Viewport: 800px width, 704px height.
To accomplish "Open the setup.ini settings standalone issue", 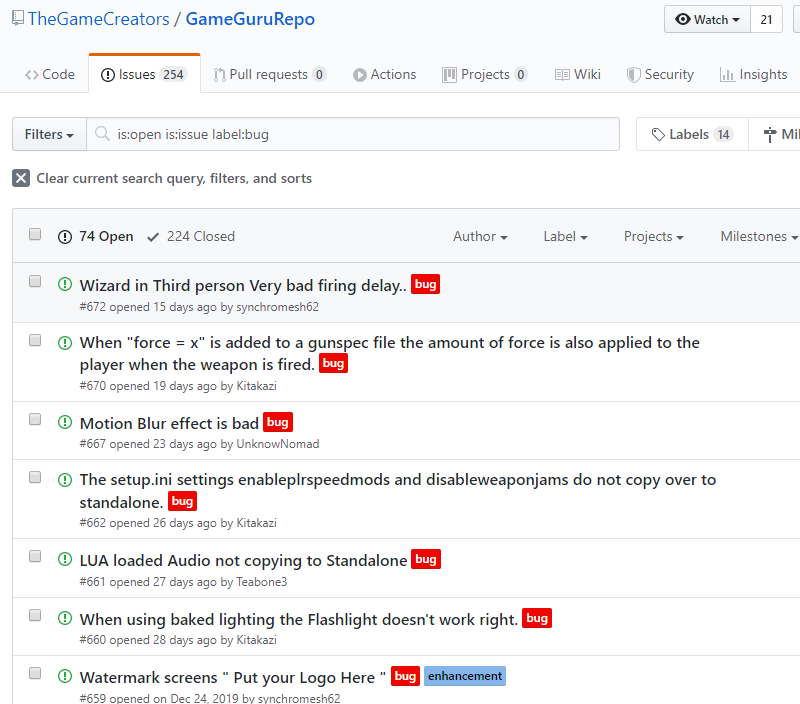I will [x=397, y=491].
